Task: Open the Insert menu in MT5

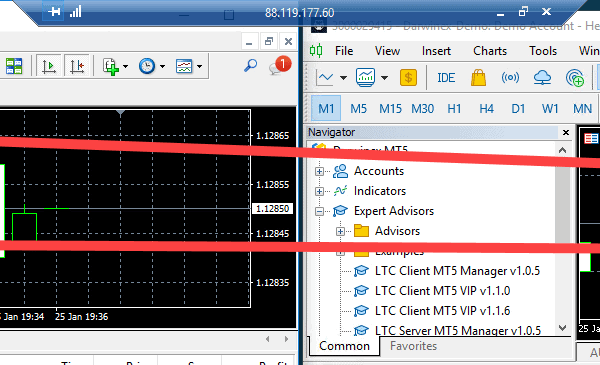Action: pos(436,51)
